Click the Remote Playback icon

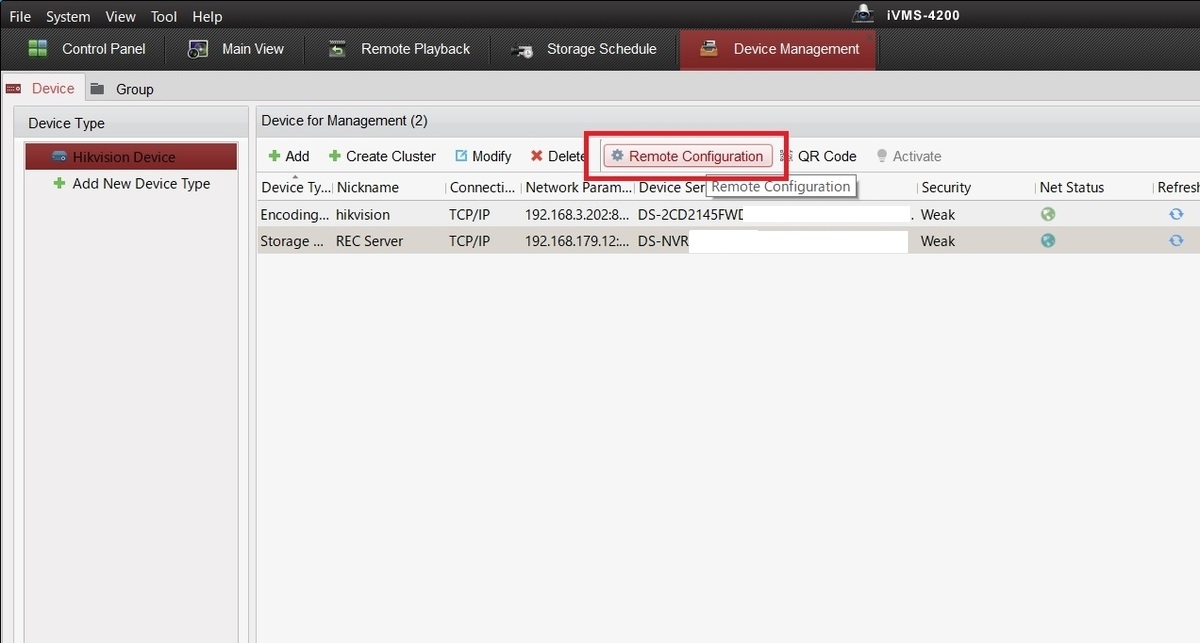tap(337, 49)
